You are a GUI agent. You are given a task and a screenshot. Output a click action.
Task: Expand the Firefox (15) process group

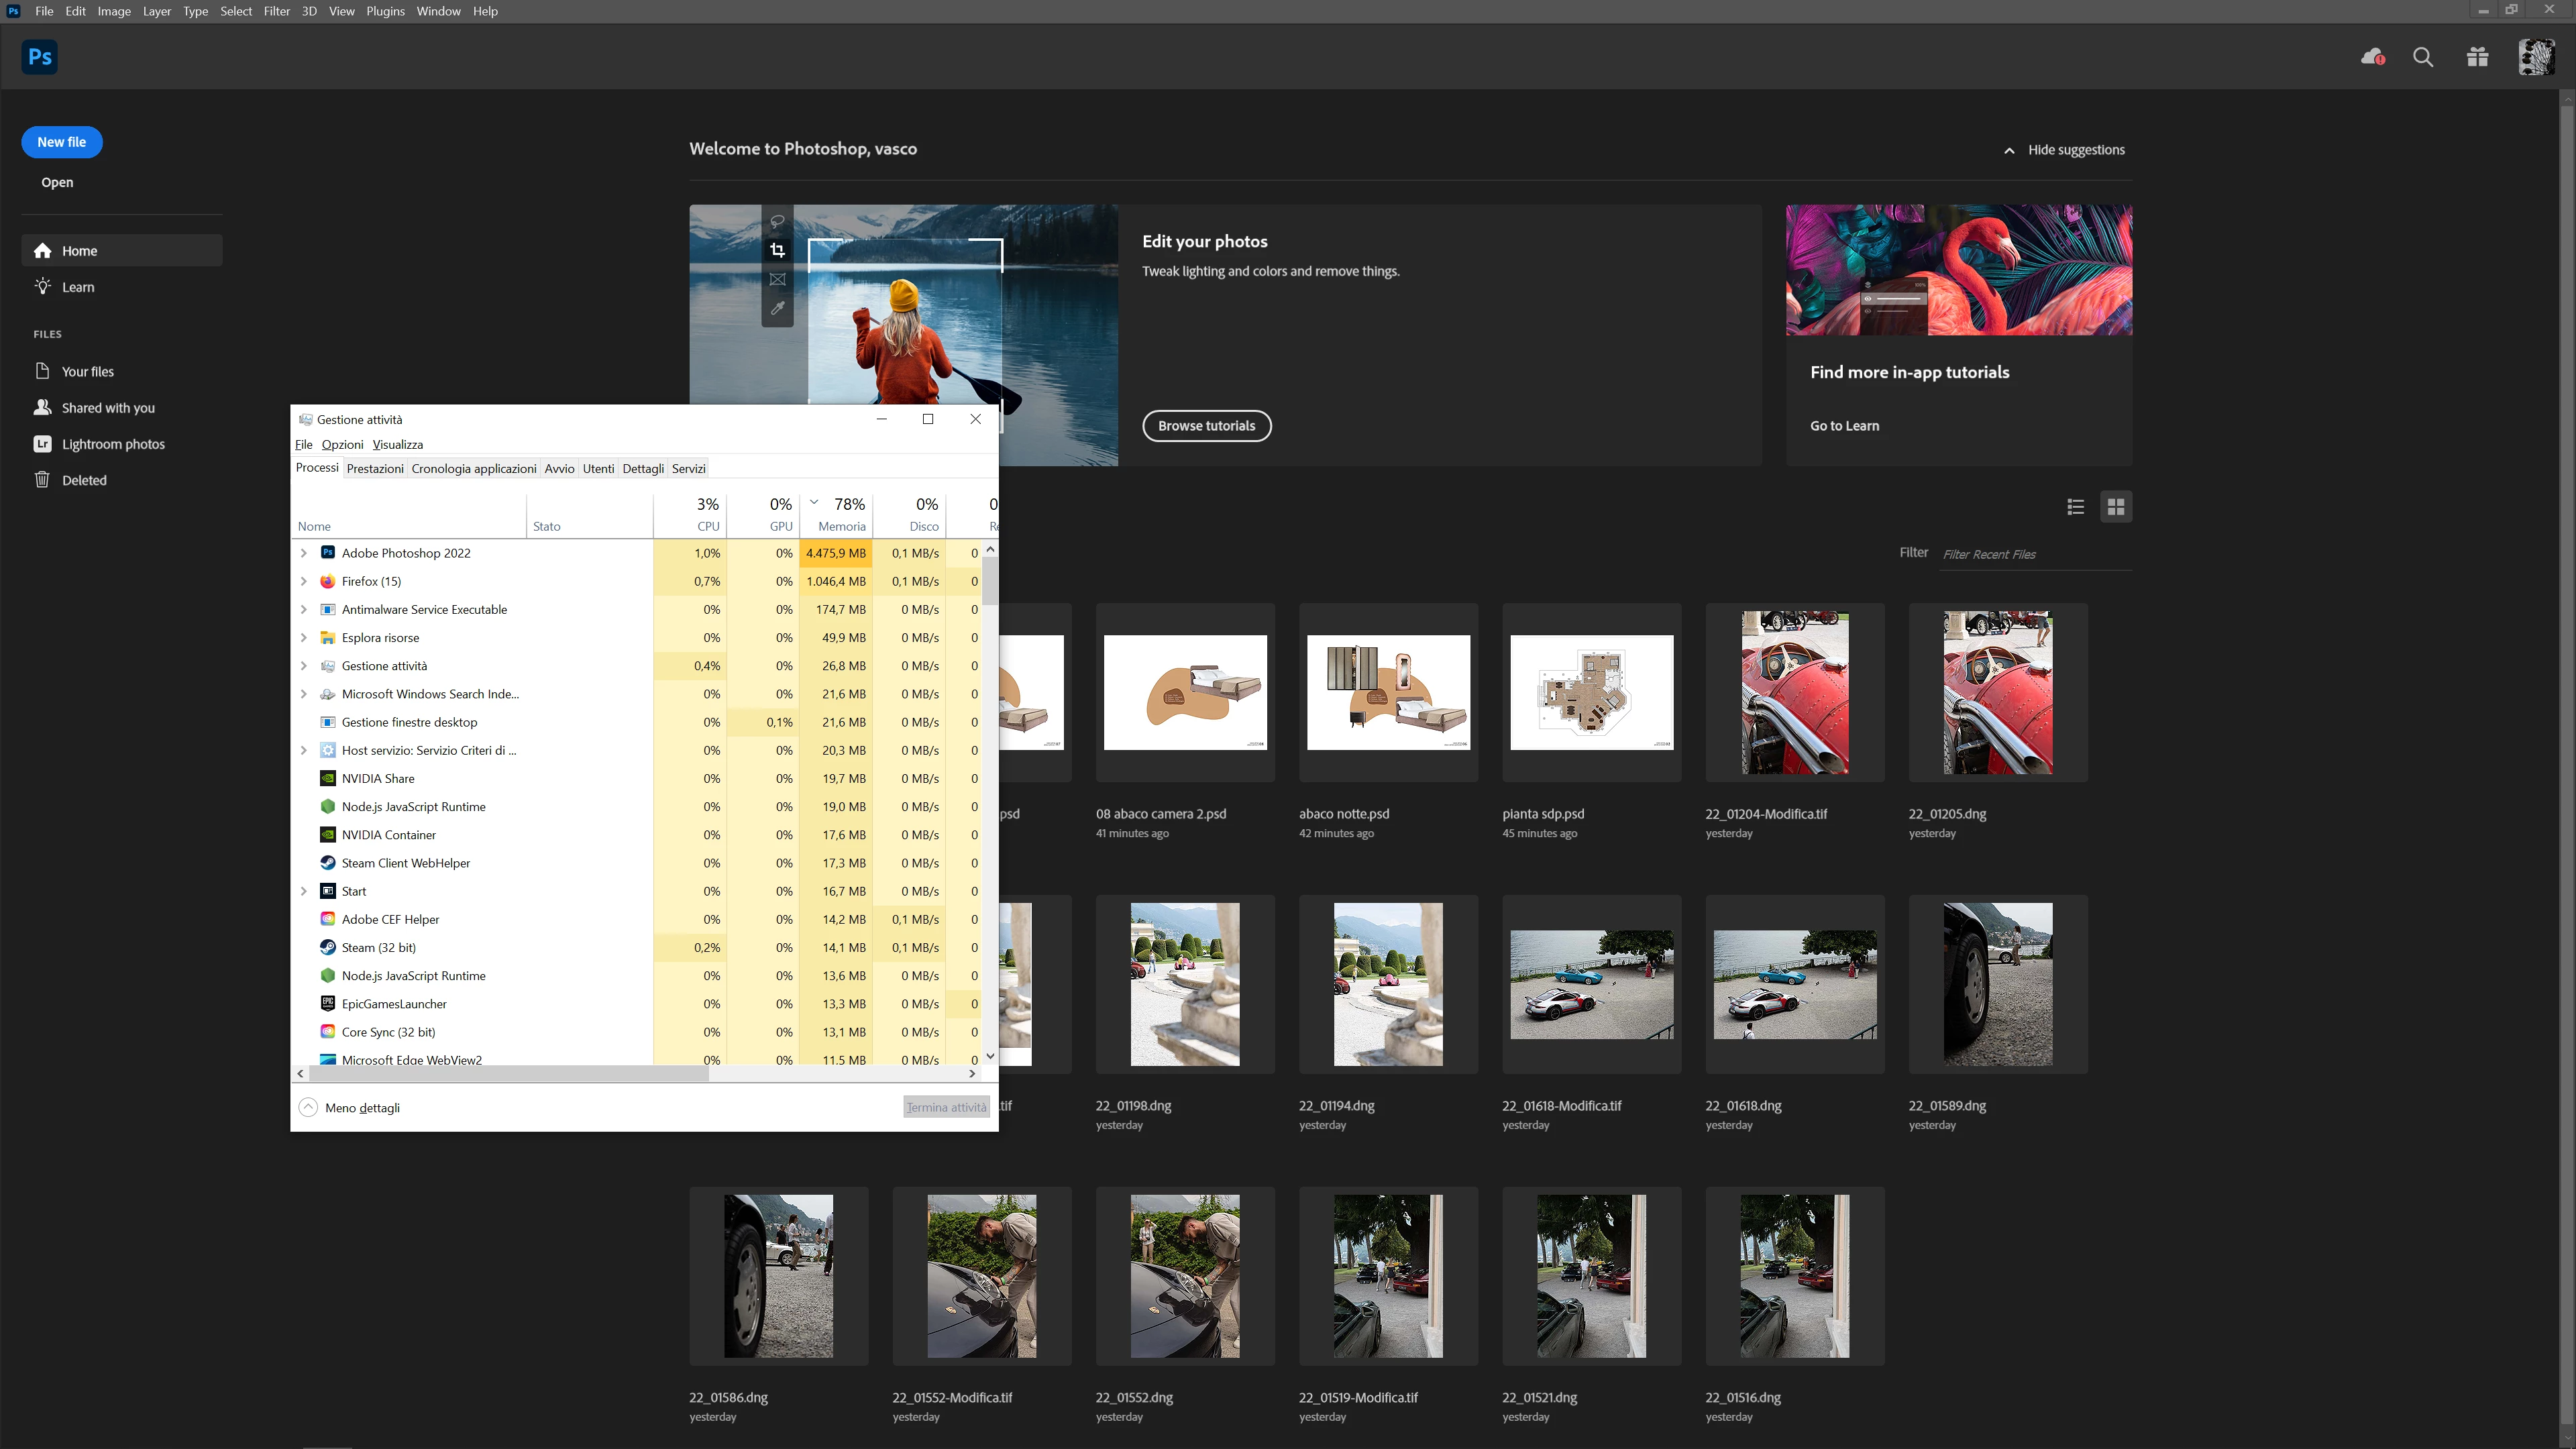[x=304, y=581]
